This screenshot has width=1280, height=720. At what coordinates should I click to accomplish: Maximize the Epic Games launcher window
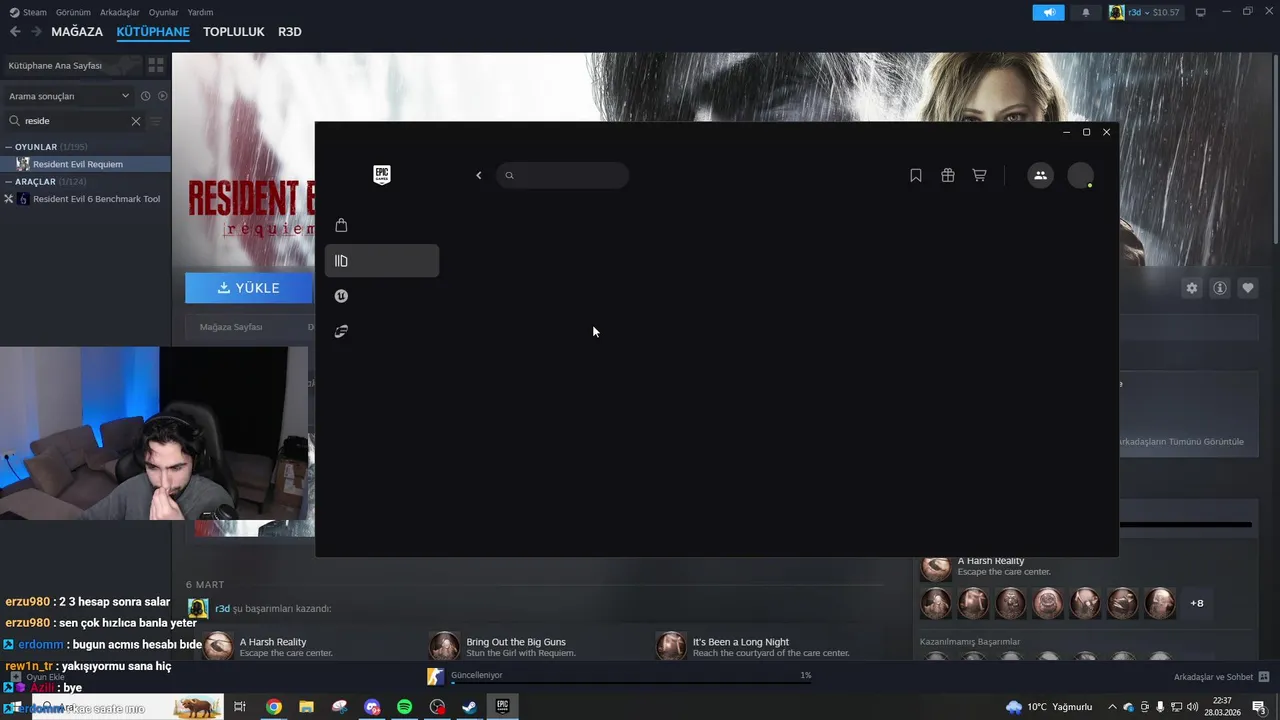1086,132
